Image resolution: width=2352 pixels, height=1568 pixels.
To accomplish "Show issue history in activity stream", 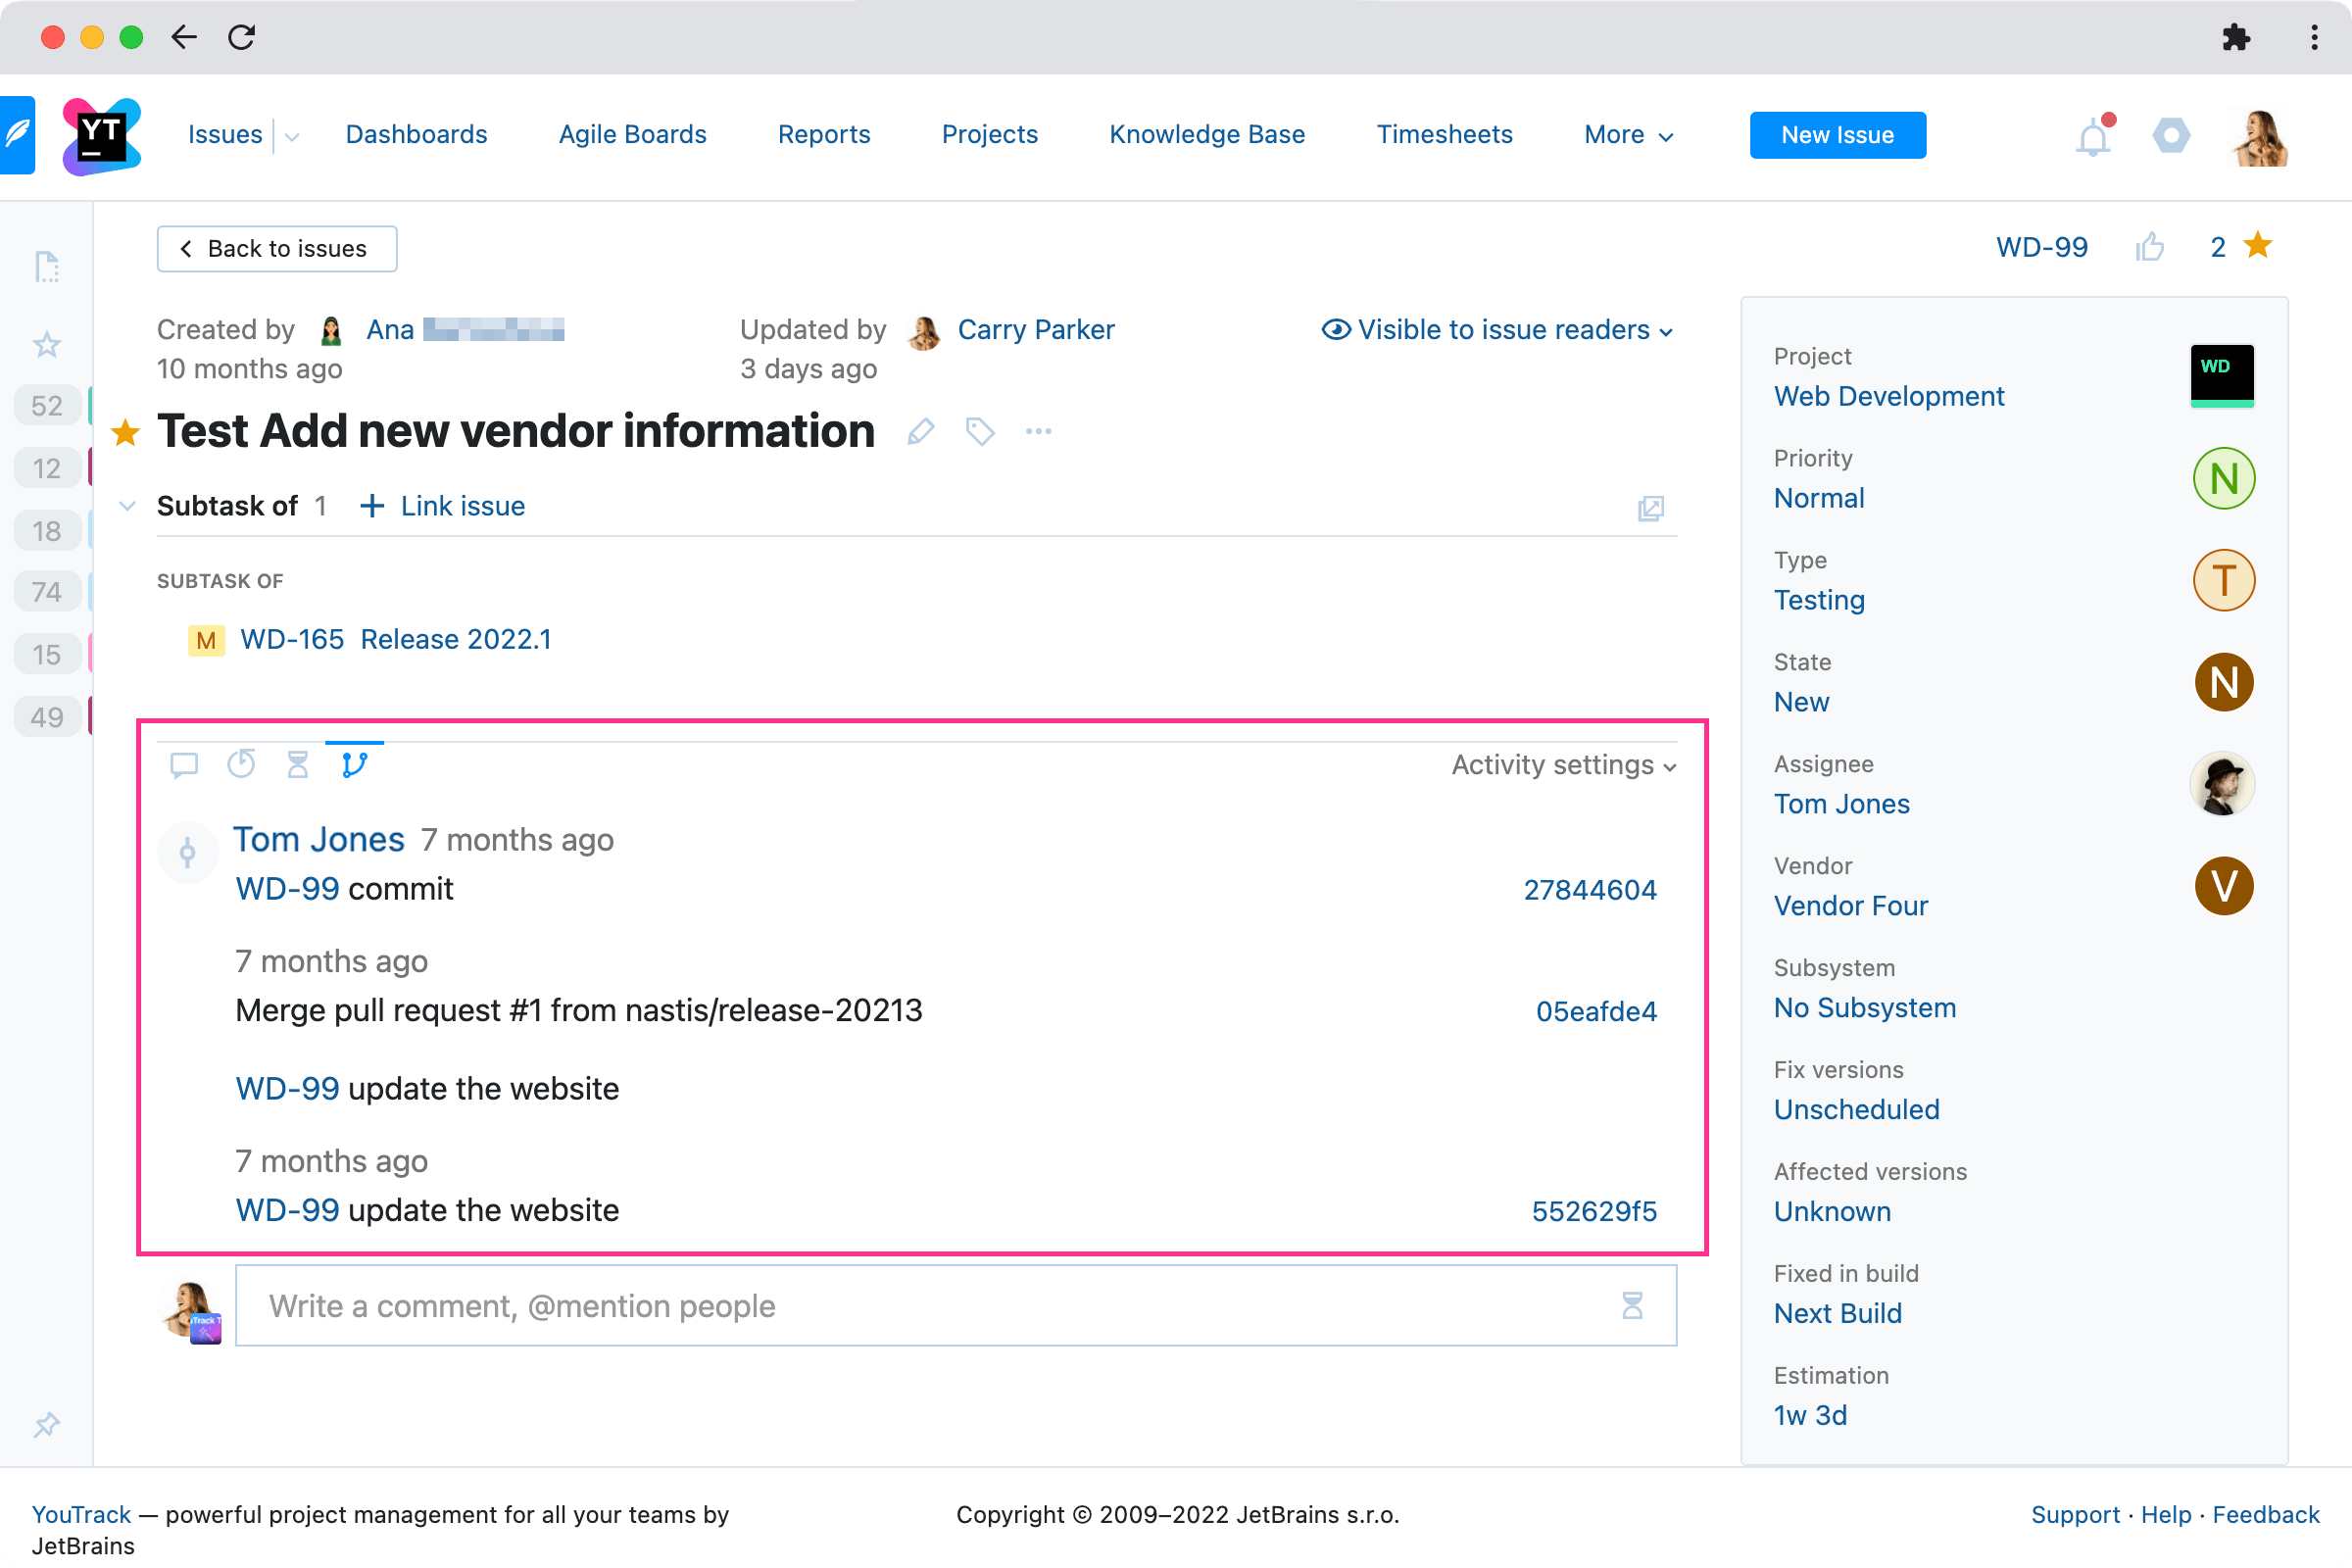I will pos(241,765).
